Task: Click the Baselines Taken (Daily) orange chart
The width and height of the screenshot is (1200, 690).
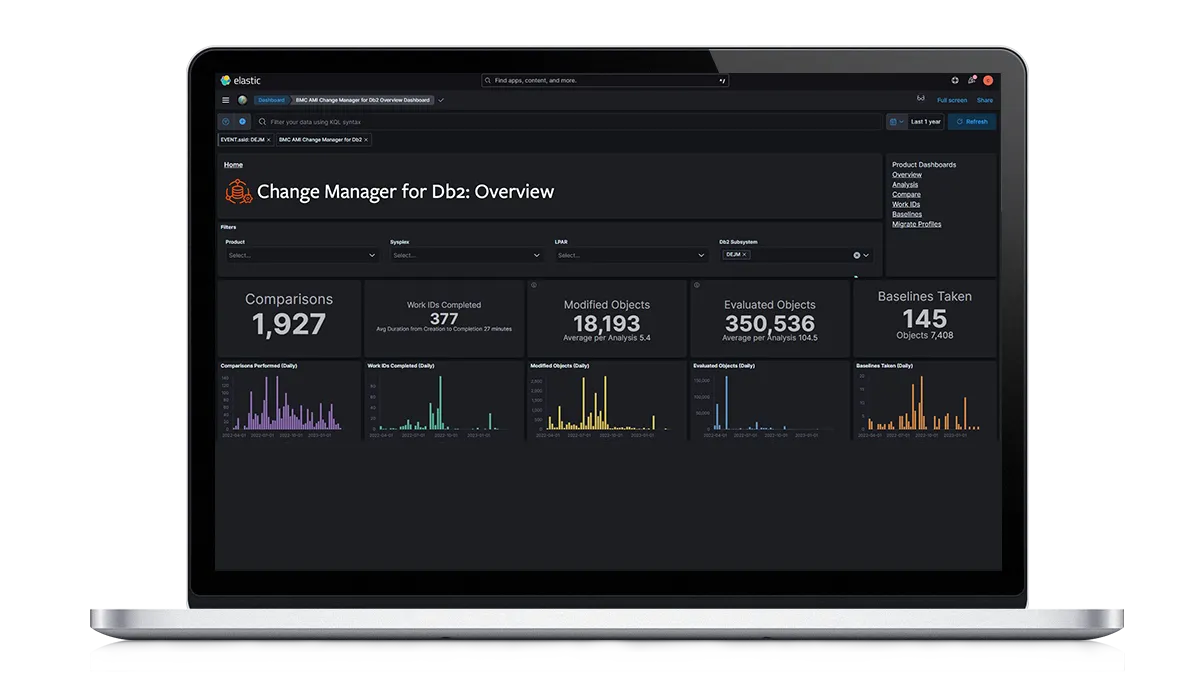Action: [924, 400]
